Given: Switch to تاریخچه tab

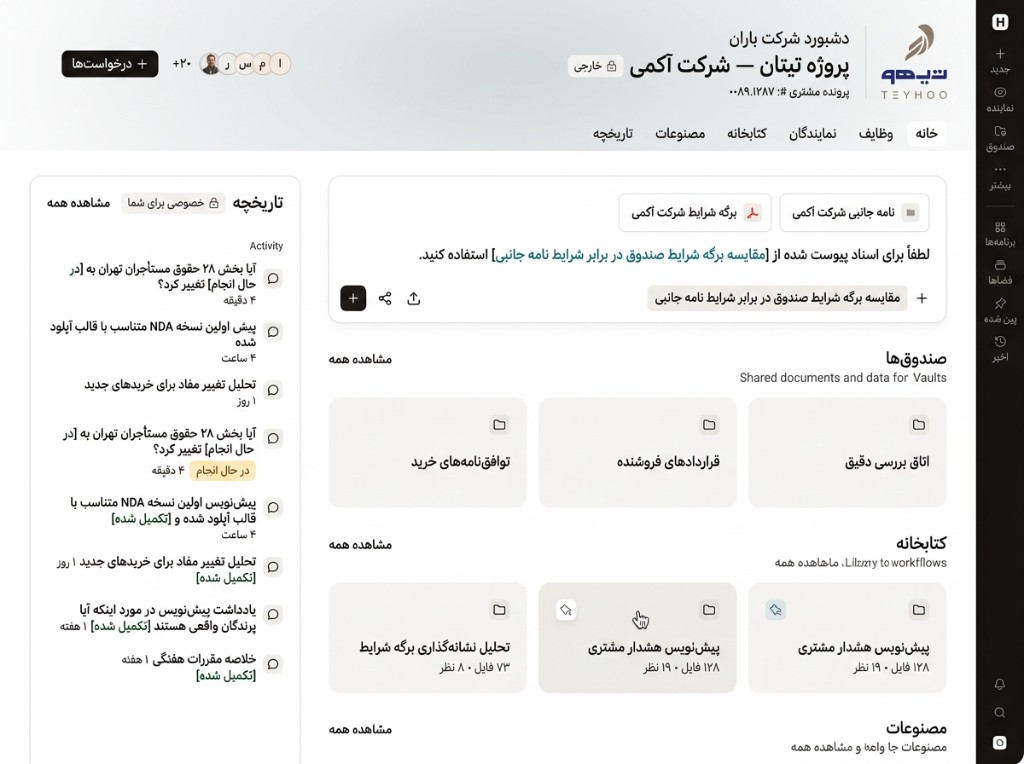Looking at the screenshot, I should click(x=613, y=133).
